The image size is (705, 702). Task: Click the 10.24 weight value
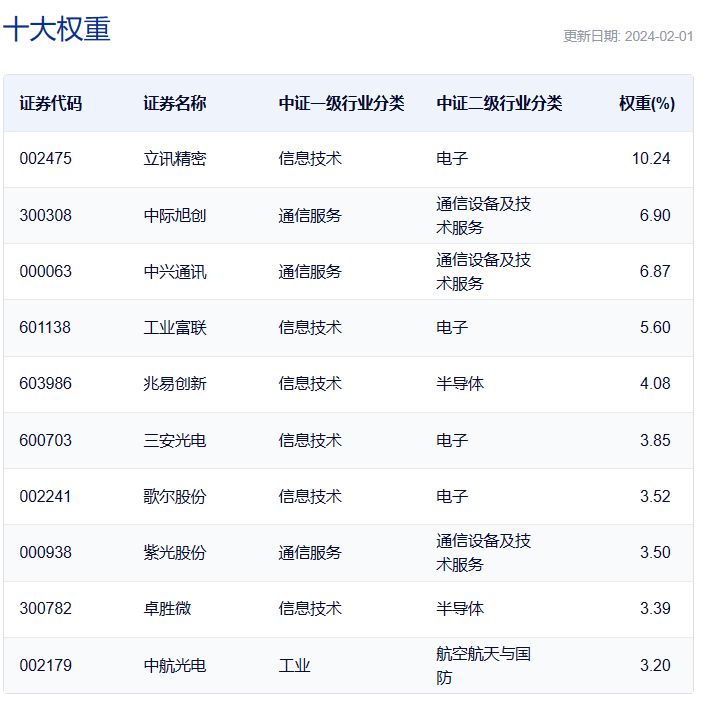pyautogui.click(x=651, y=159)
